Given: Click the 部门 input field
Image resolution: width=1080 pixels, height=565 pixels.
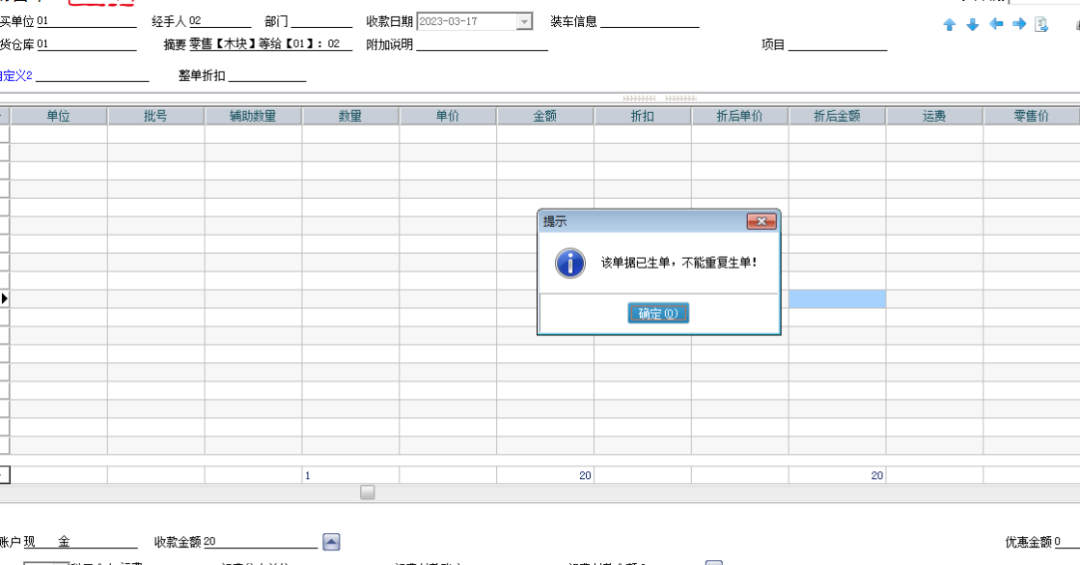Looking at the screenshot, I should click(321, 21).
